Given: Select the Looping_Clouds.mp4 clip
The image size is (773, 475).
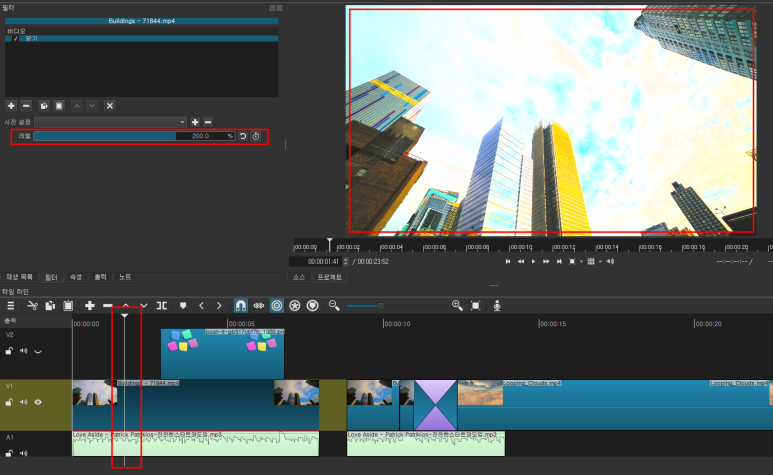Looking at the screenshot, I should 615,405.
